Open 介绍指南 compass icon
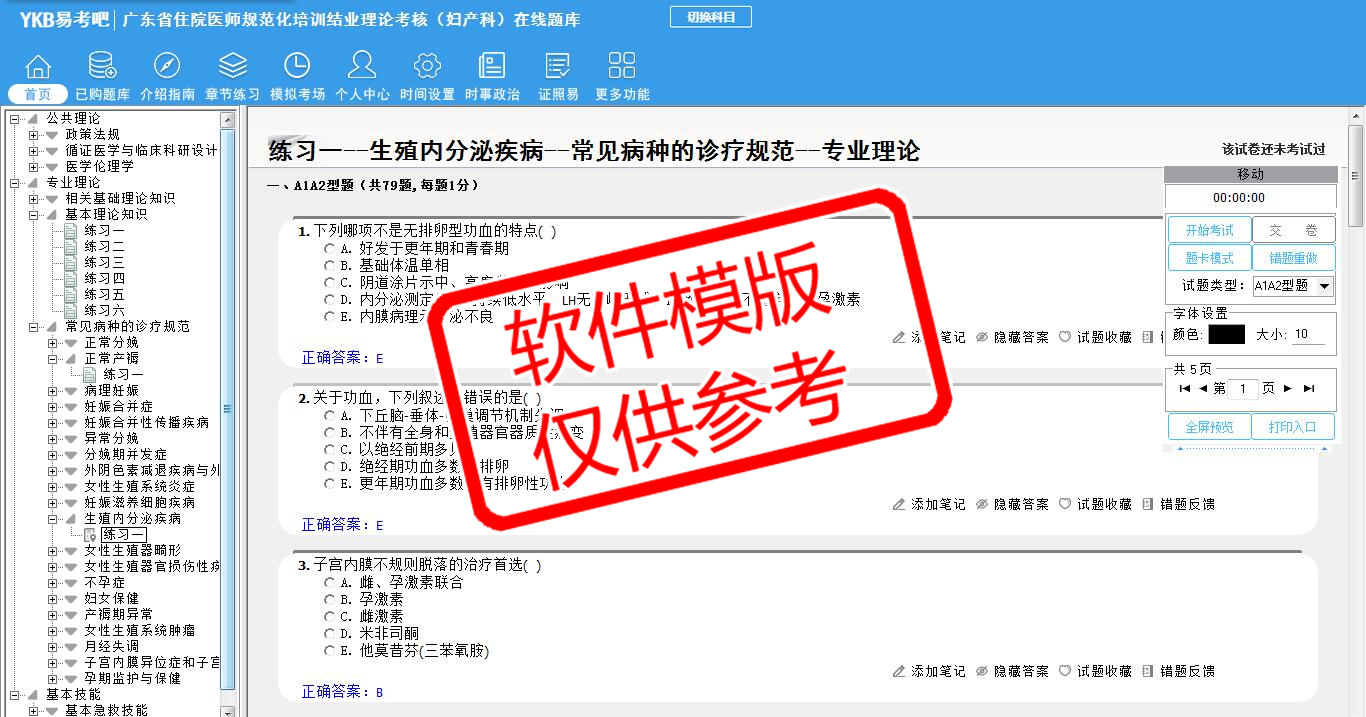 coord(167,67)
